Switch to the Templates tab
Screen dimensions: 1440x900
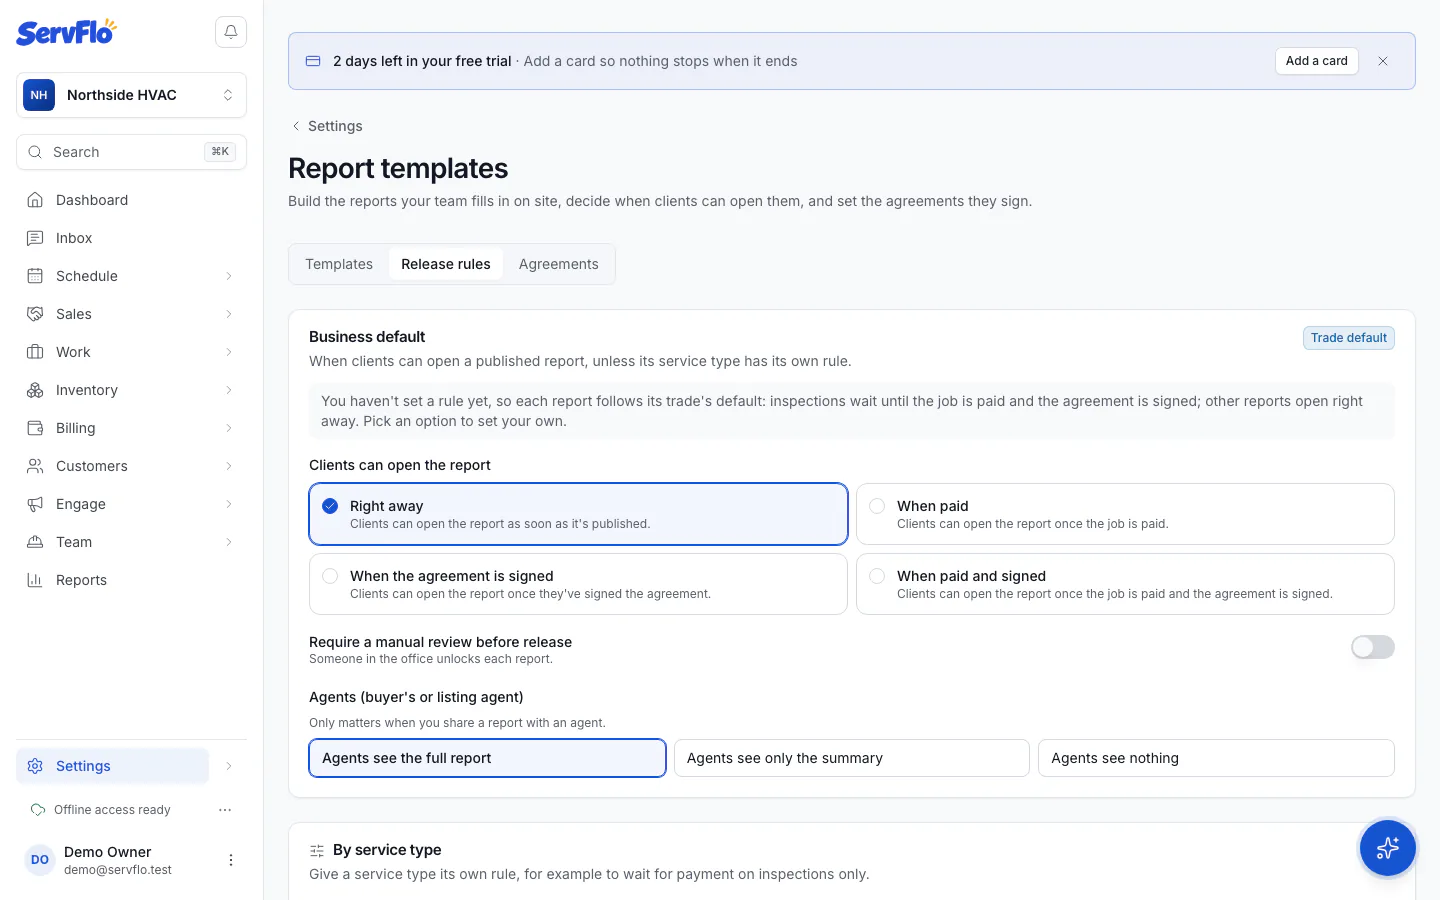coord(339,264)
